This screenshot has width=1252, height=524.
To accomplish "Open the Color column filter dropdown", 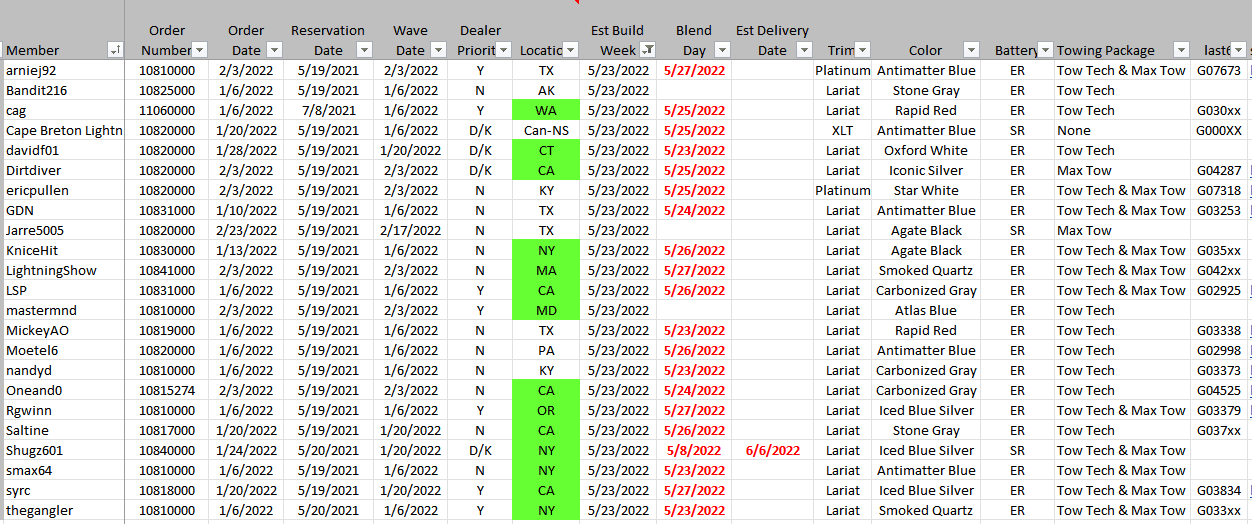I will 970,50.
